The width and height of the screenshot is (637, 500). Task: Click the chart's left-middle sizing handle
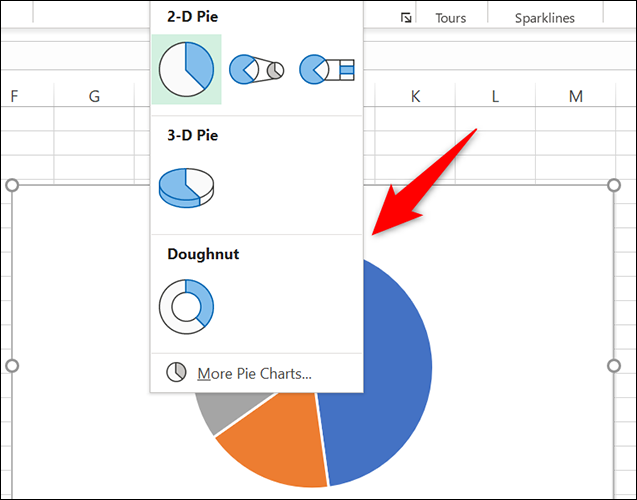[12, 366]
